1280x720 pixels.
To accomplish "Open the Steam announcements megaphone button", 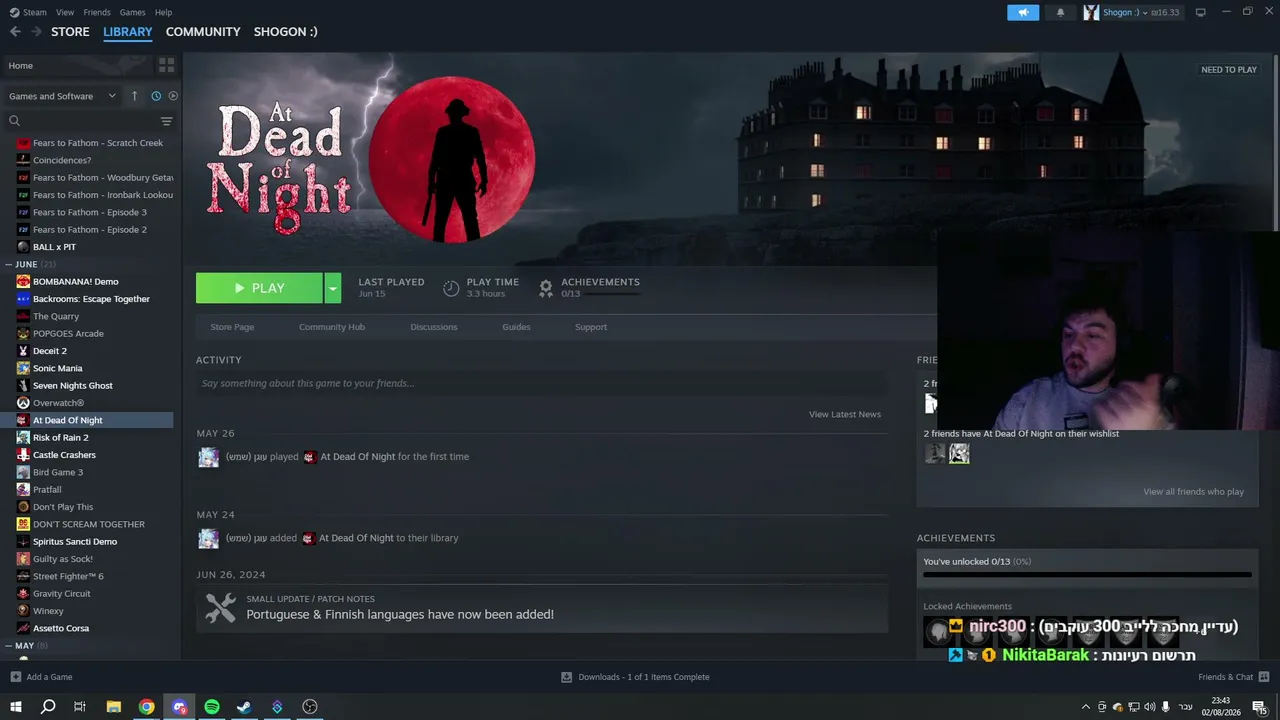I will [x=1023, y=12].
